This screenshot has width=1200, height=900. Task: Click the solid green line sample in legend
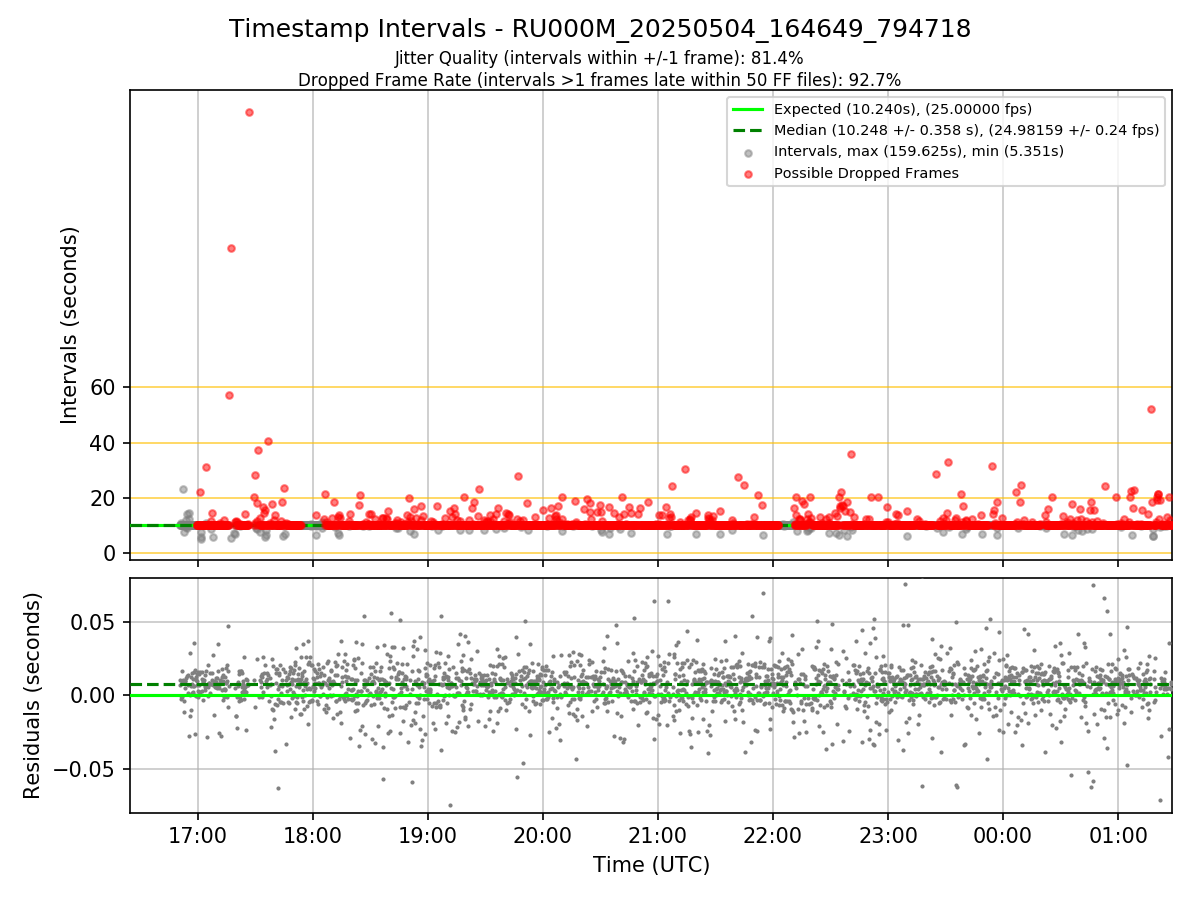(x=749, y=109)
